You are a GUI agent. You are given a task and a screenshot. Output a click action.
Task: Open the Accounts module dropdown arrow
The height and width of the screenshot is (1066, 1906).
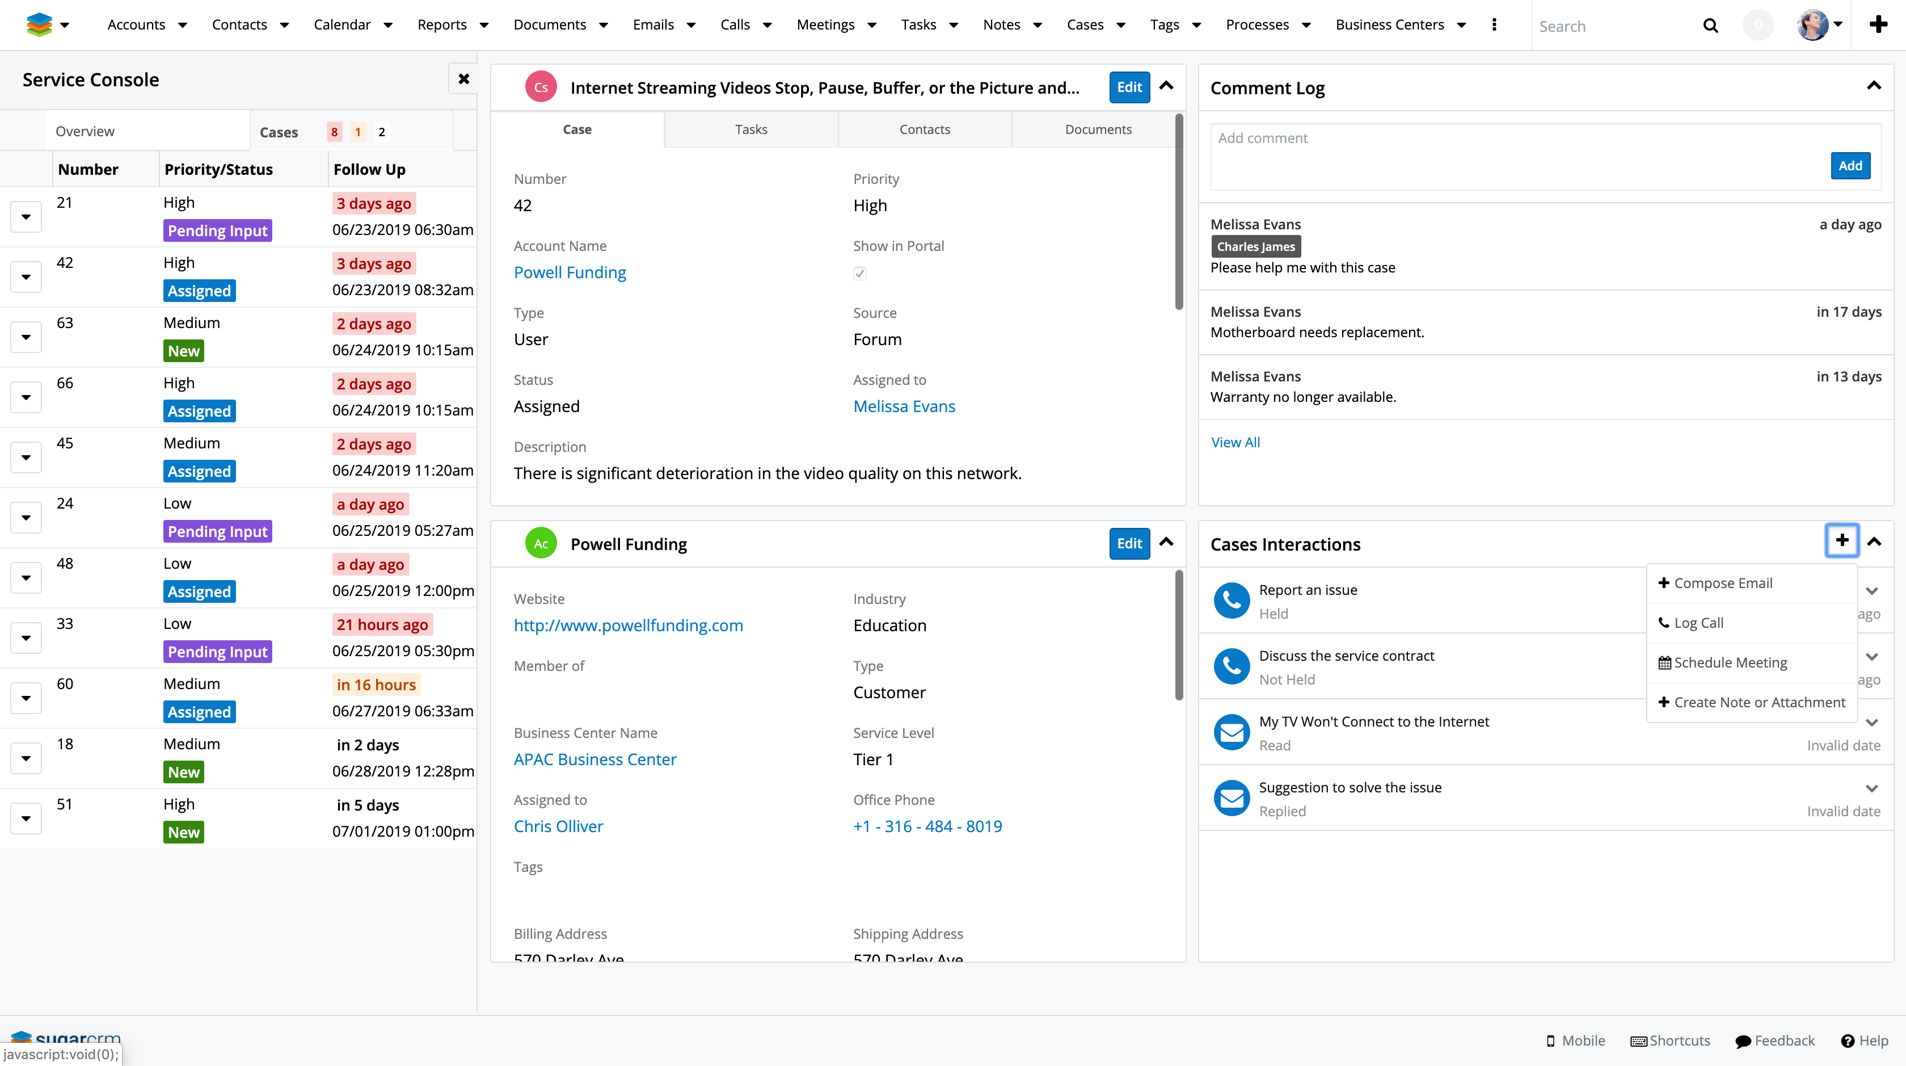click(182, 25)
